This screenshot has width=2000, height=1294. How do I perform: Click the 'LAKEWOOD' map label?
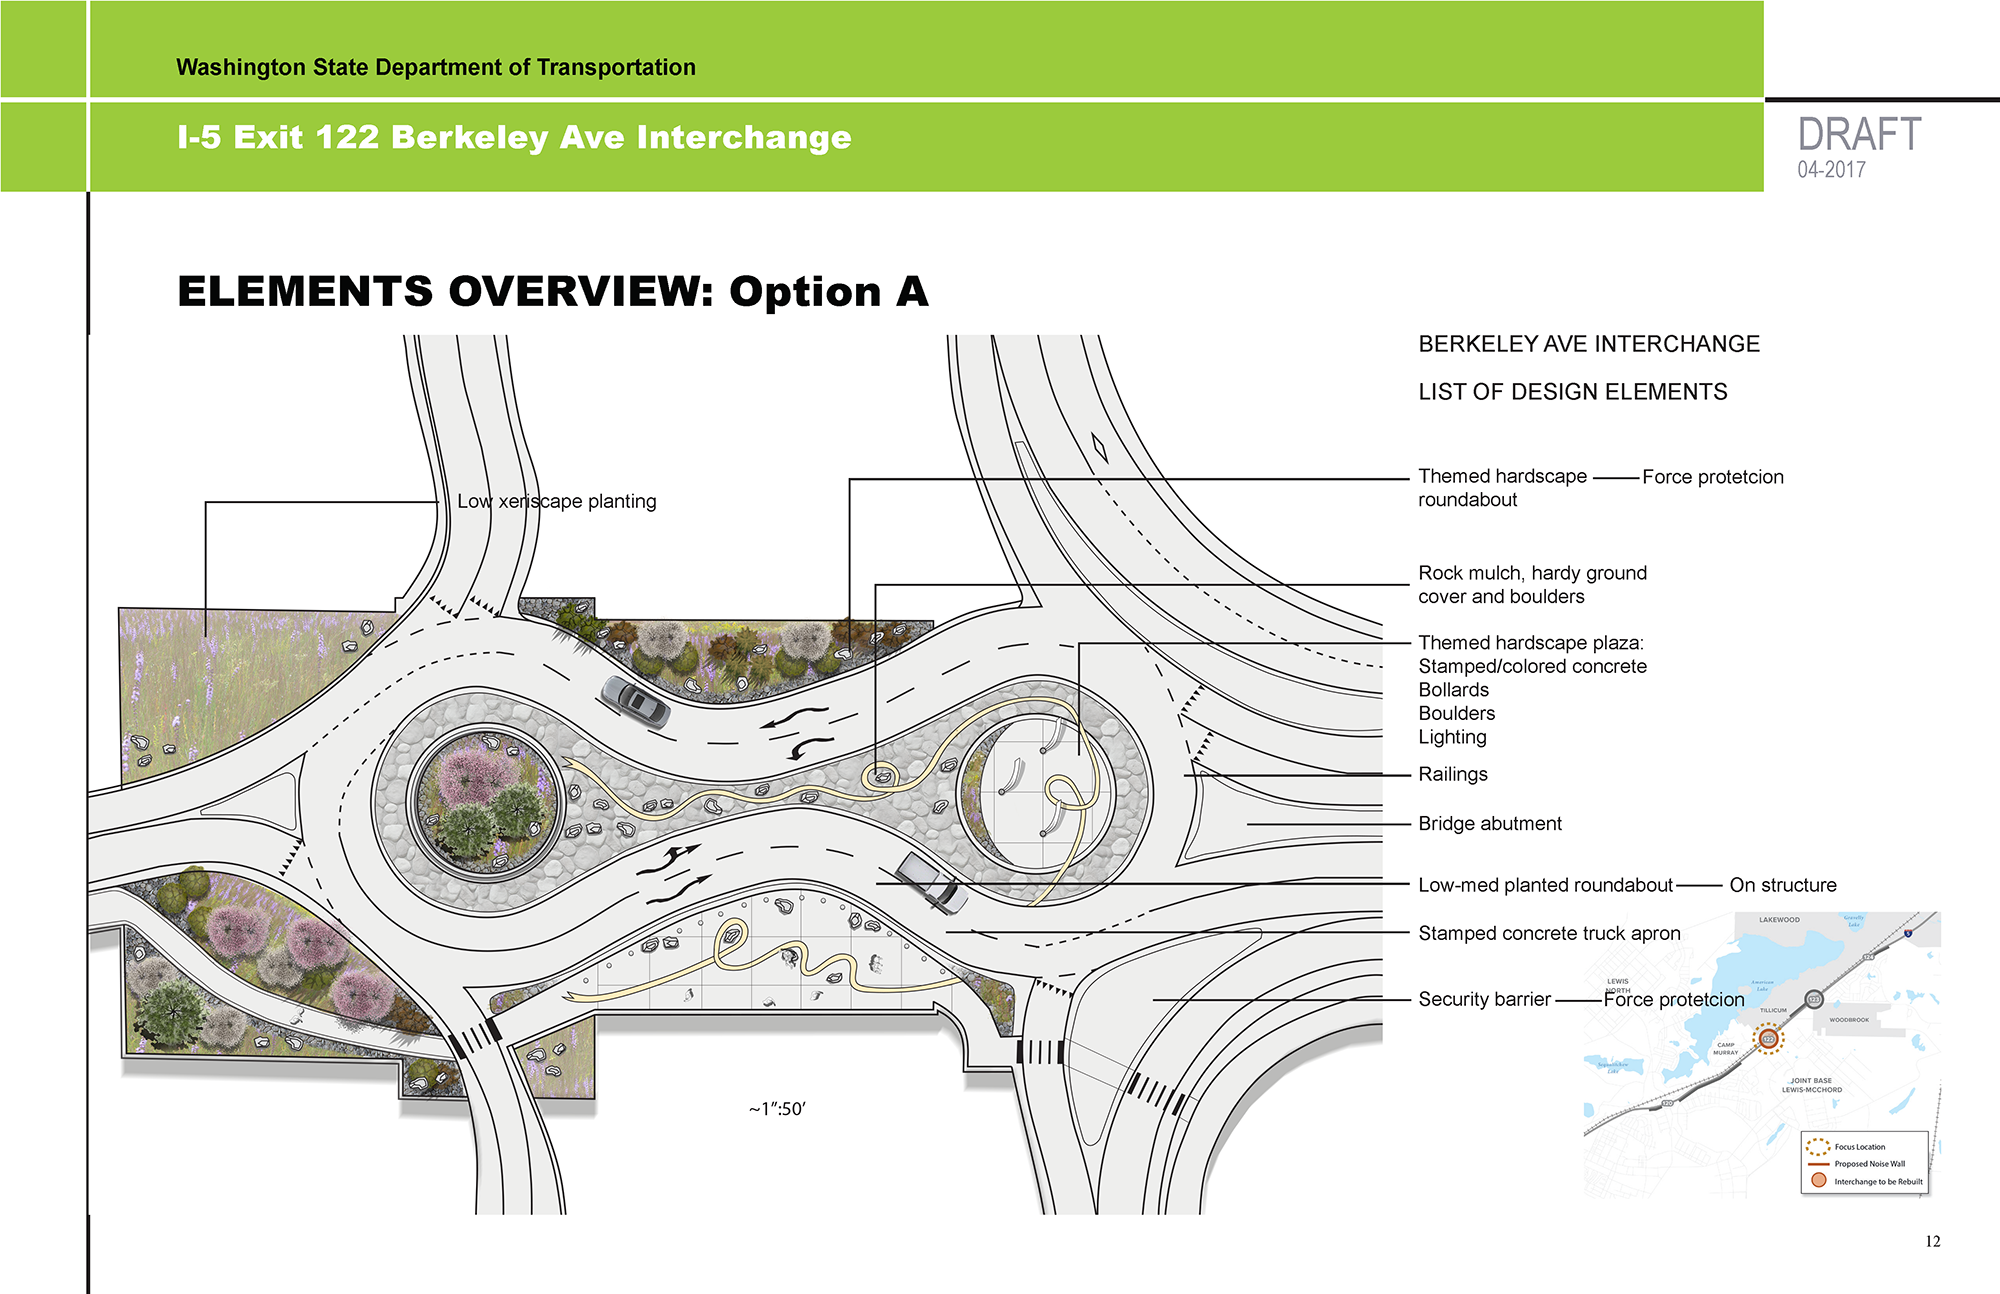tap(1779, 920)
